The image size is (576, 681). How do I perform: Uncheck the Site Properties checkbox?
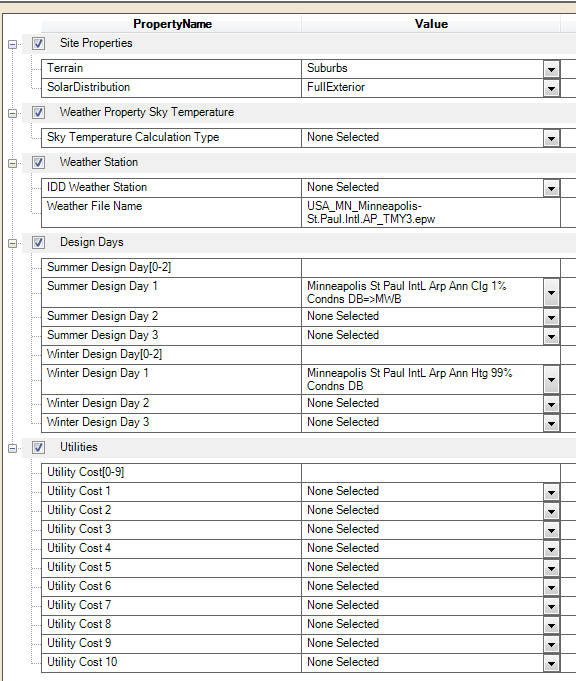[x=38, y=43]
